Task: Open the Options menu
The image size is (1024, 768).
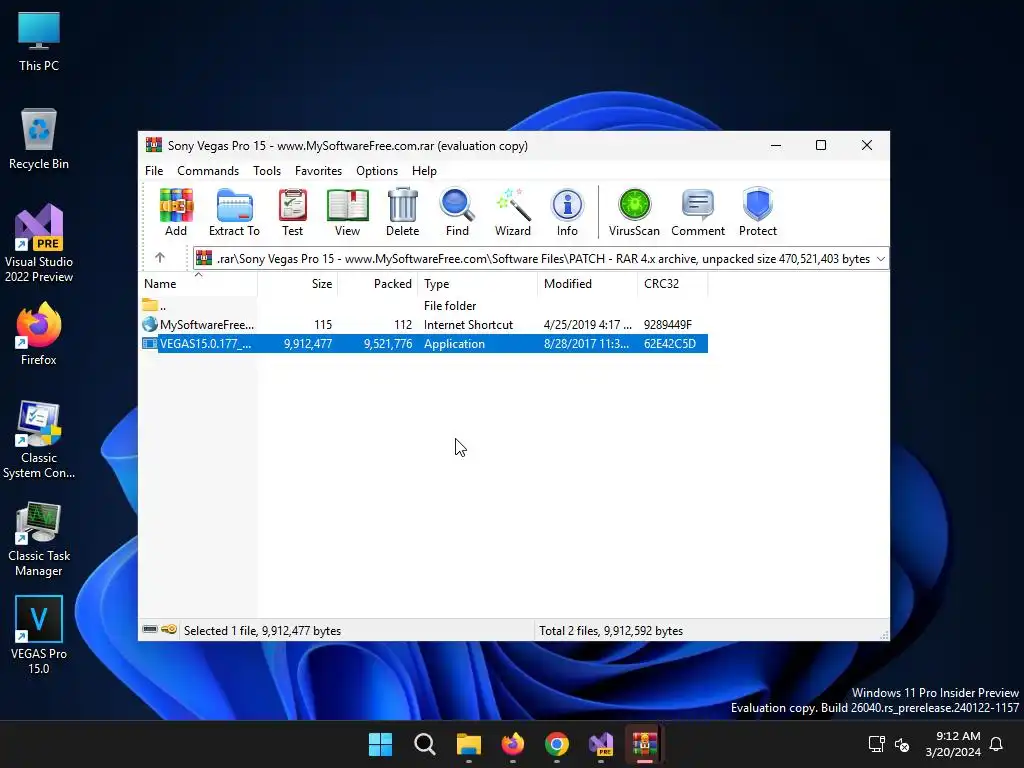Action: tap(377, 170)
